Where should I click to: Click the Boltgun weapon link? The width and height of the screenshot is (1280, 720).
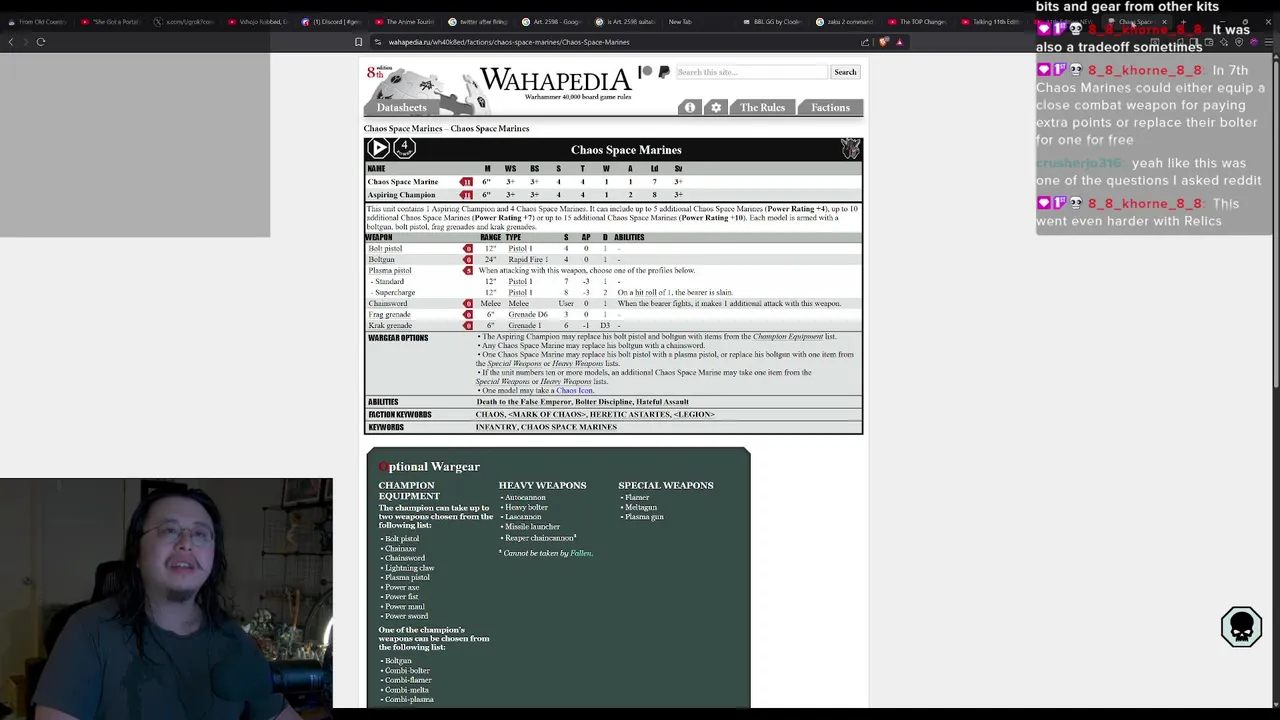pos(381,259)
